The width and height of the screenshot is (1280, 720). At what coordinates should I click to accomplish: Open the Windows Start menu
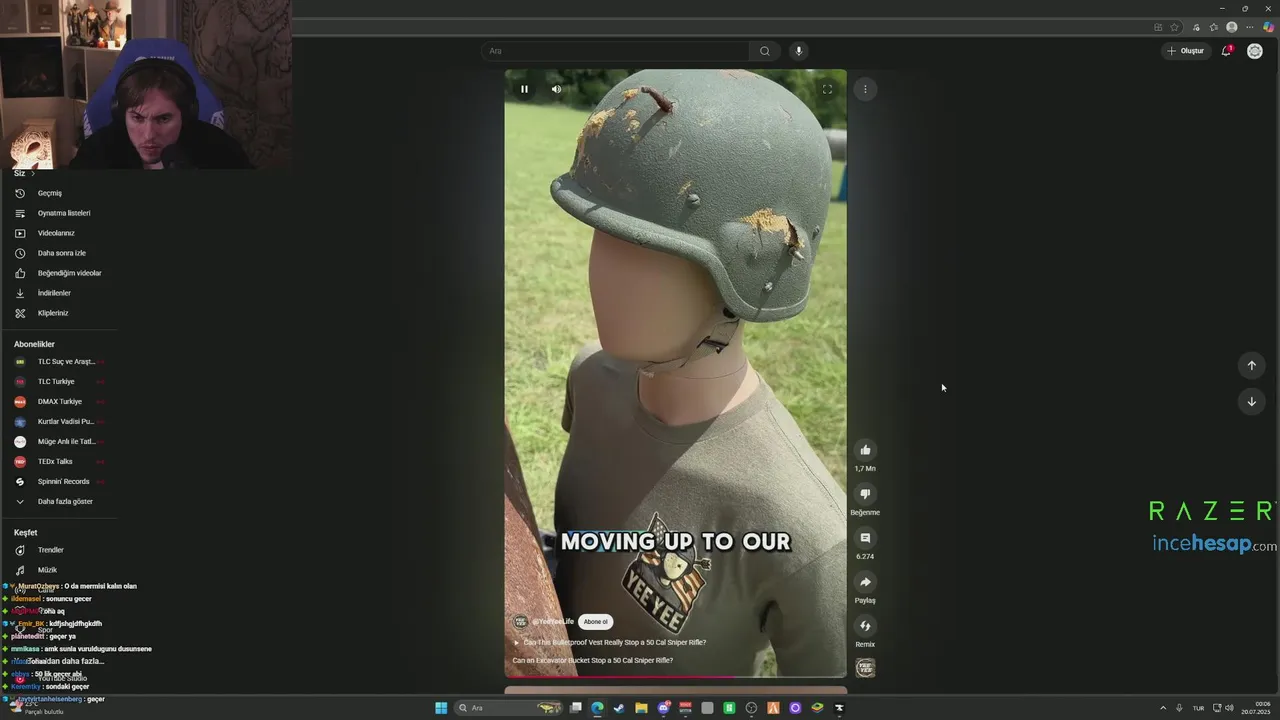click(x=441, y=708)
